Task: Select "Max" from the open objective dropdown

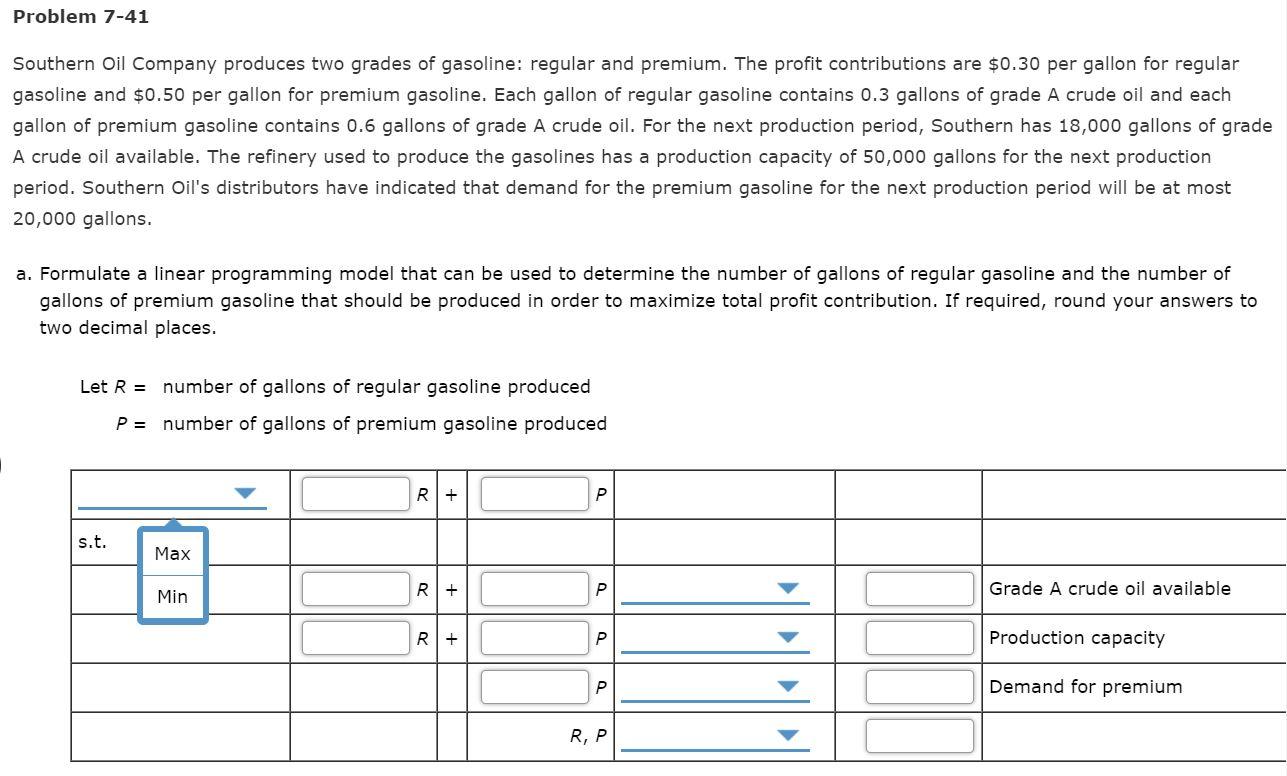Action: 171,553
